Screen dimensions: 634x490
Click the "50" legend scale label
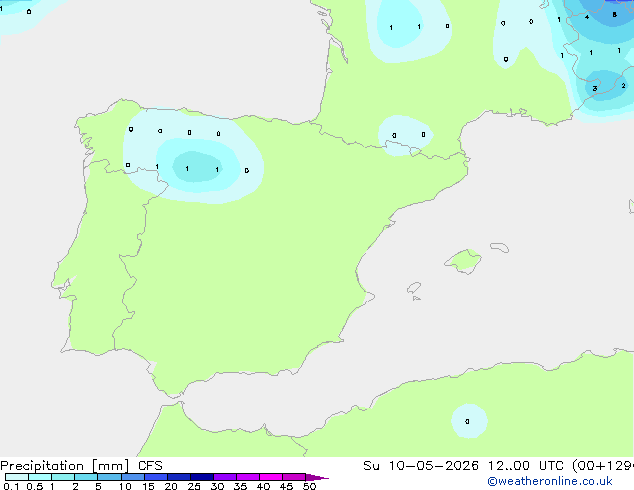[309, 486]
